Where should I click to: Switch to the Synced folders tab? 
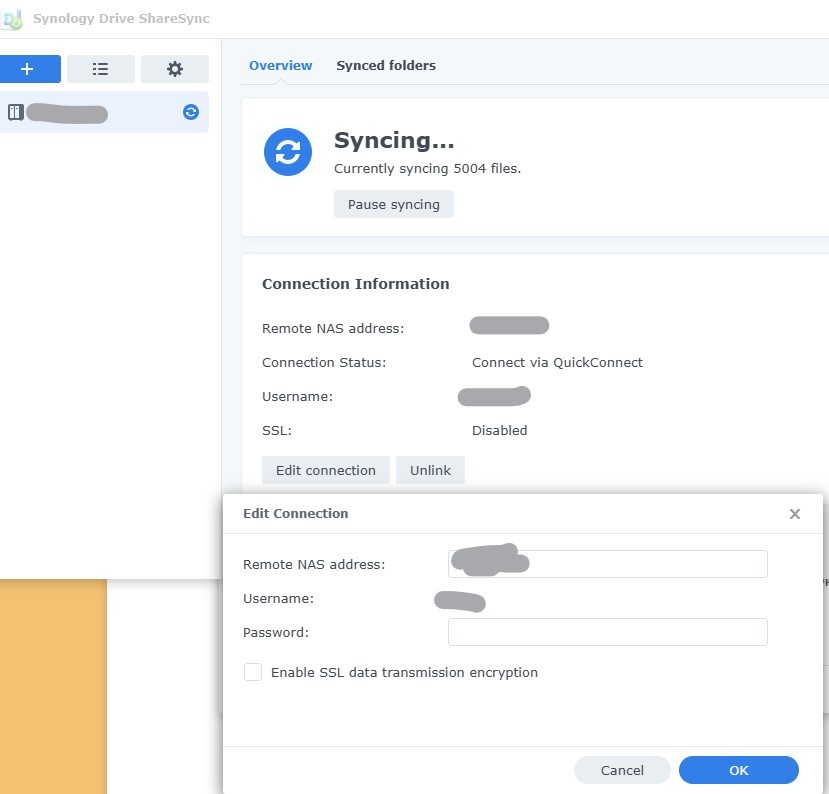386,65
